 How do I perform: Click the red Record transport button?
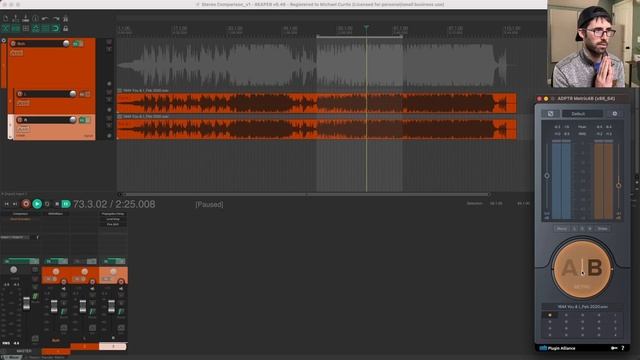tap(26, 203)
